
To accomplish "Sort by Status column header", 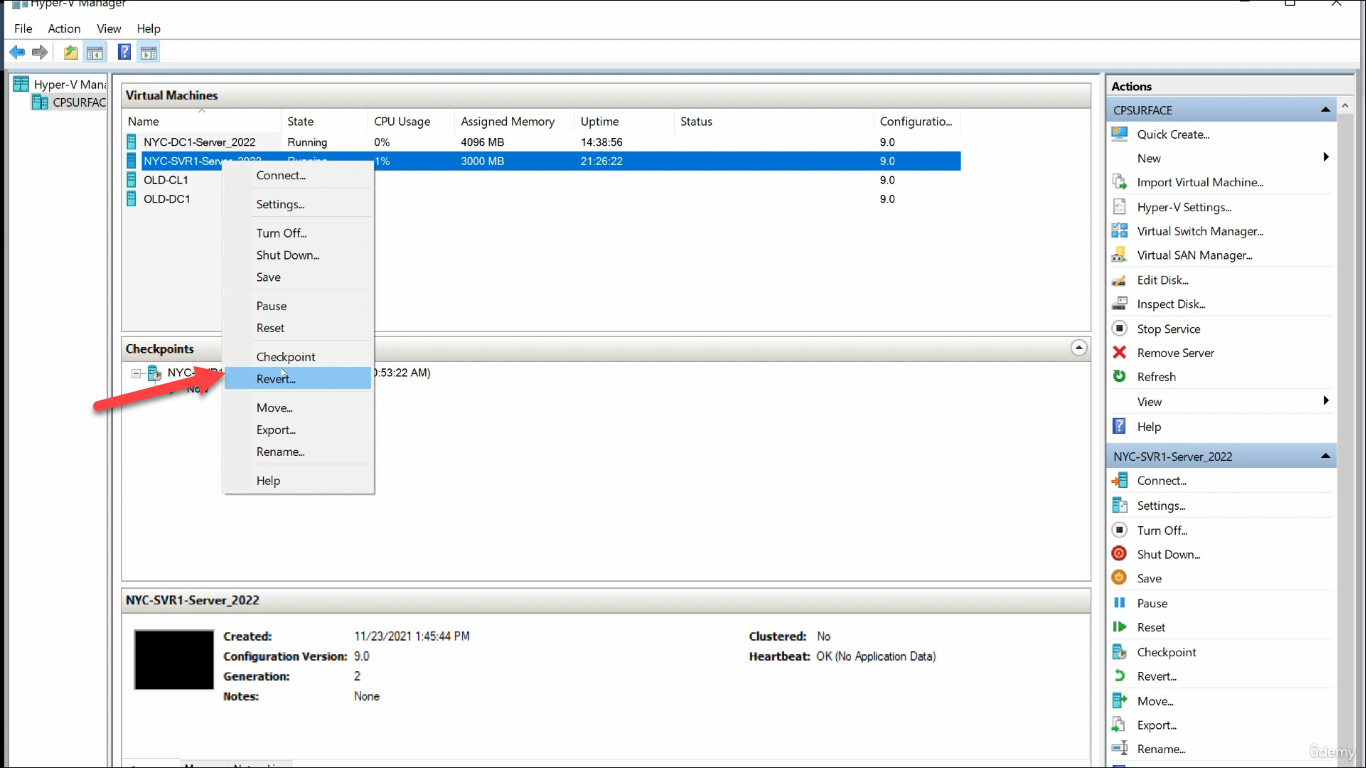I will click(773, 121).
